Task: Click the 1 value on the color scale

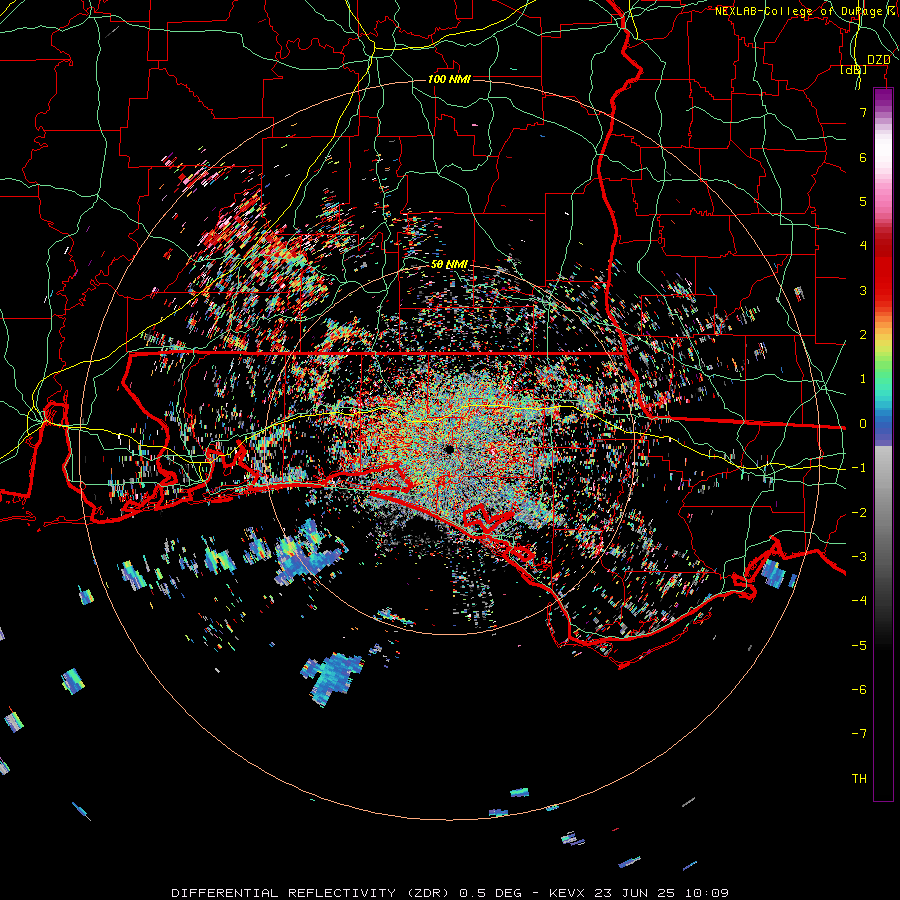Action: 863,379
